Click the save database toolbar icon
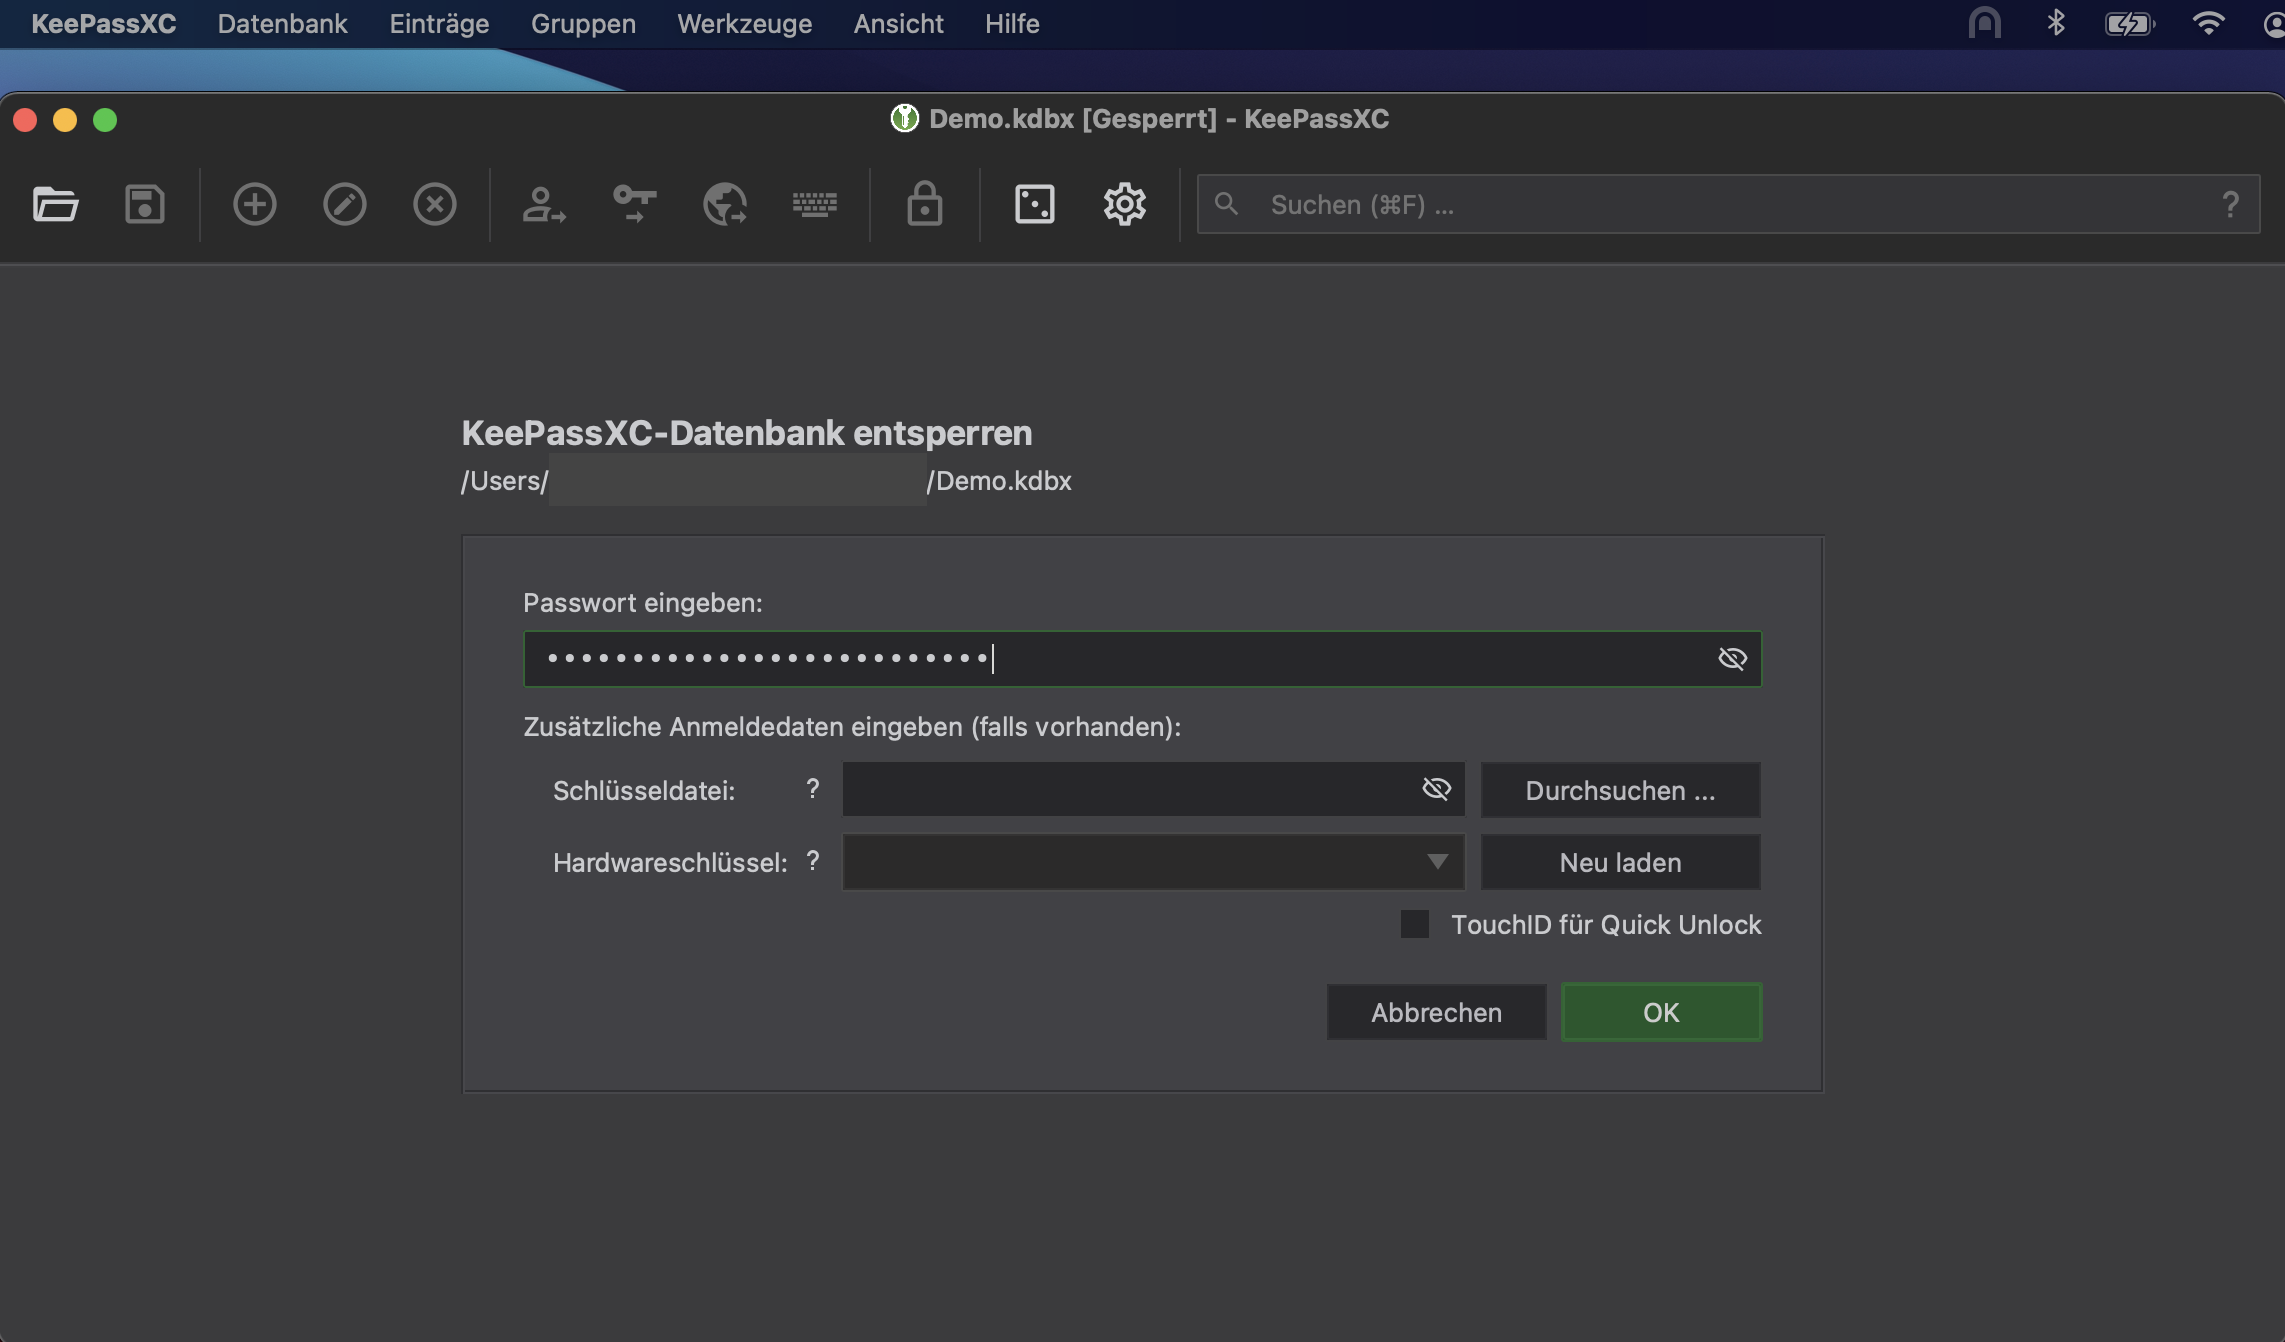The height and width of the screenshot is (1342, 2285). [144, 205]
